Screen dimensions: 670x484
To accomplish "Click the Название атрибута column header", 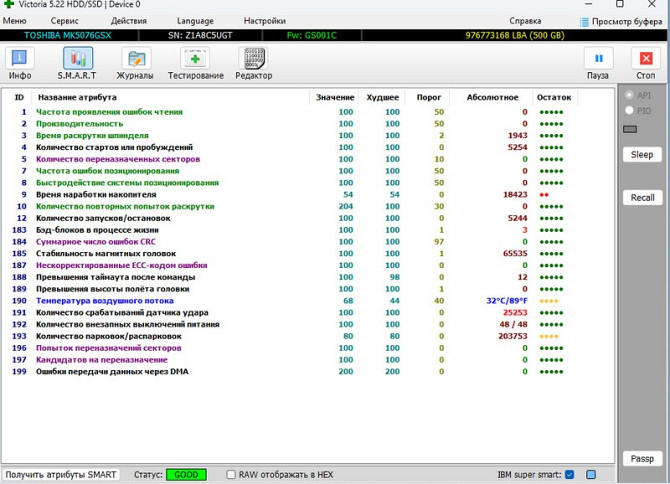I will (77, 97).
